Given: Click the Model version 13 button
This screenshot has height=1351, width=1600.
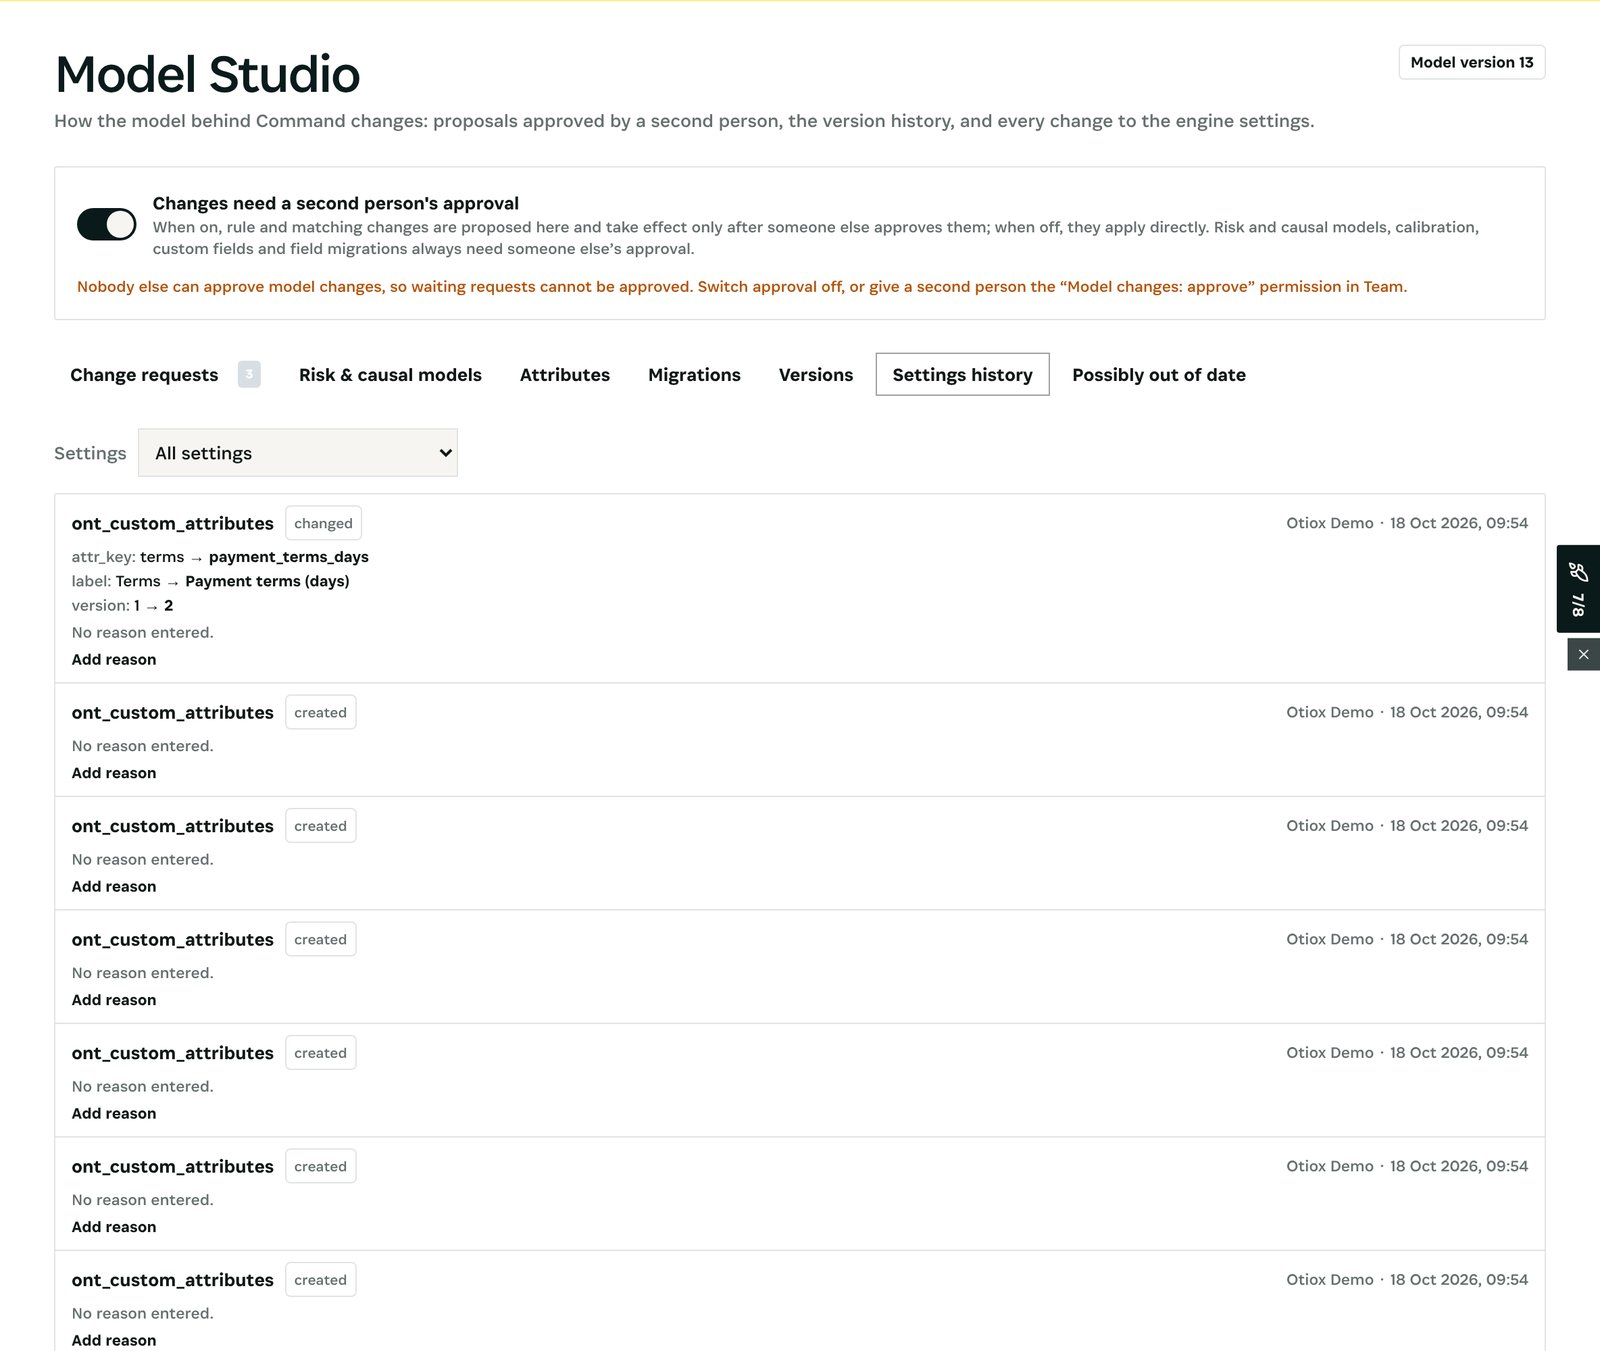Looking at the screenshot, I should pos(1472,62).
